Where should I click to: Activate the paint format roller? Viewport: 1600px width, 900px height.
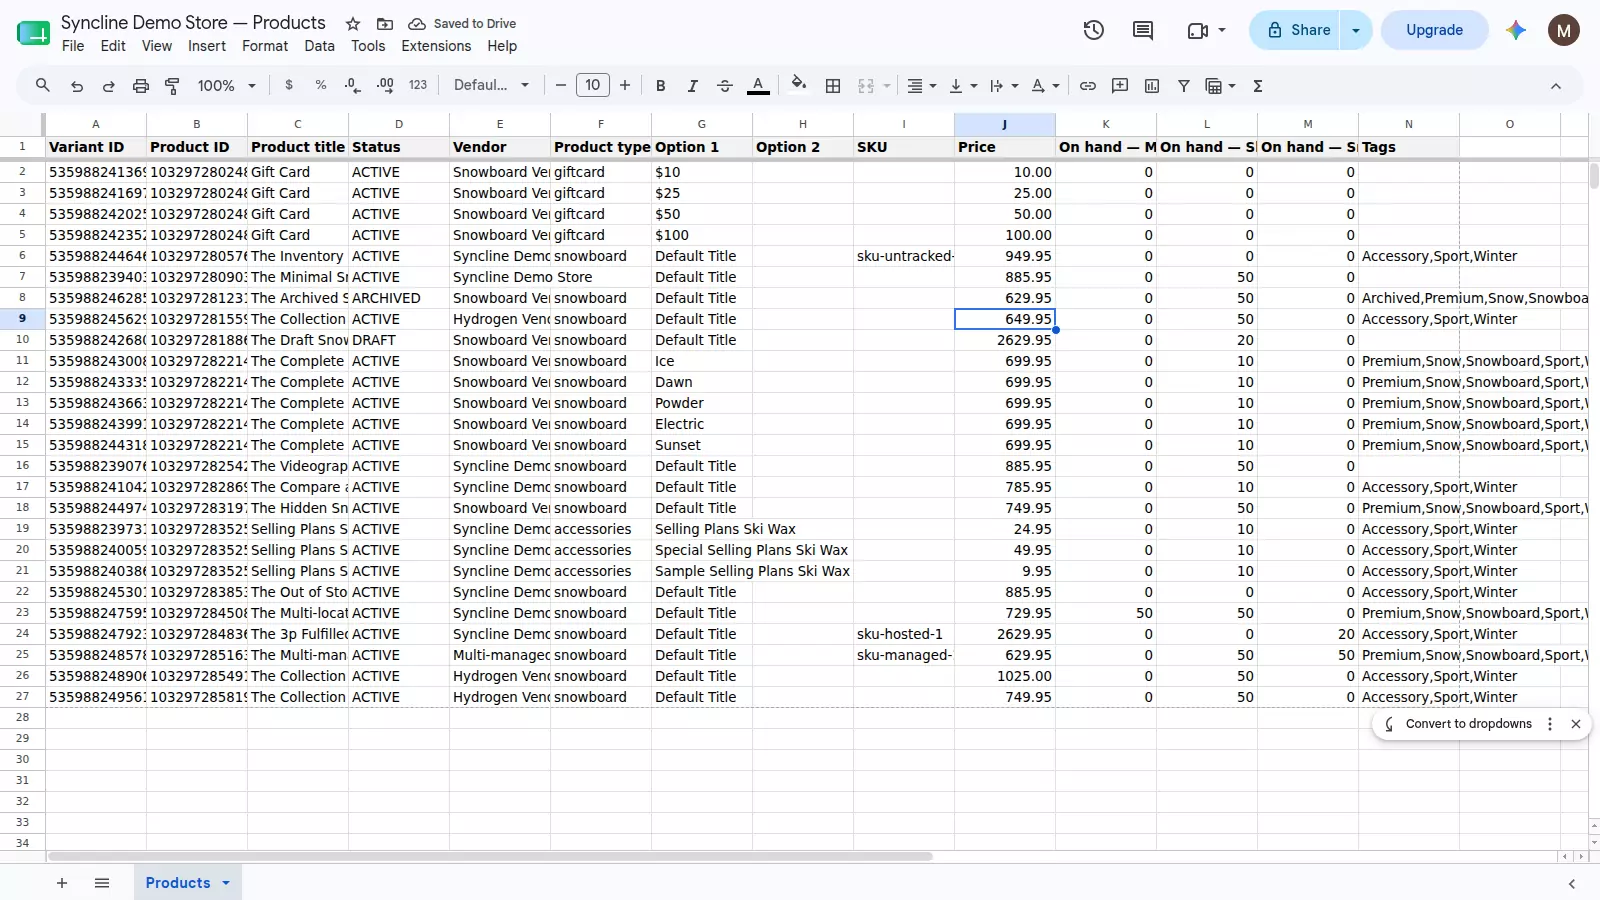coord(172,86)
